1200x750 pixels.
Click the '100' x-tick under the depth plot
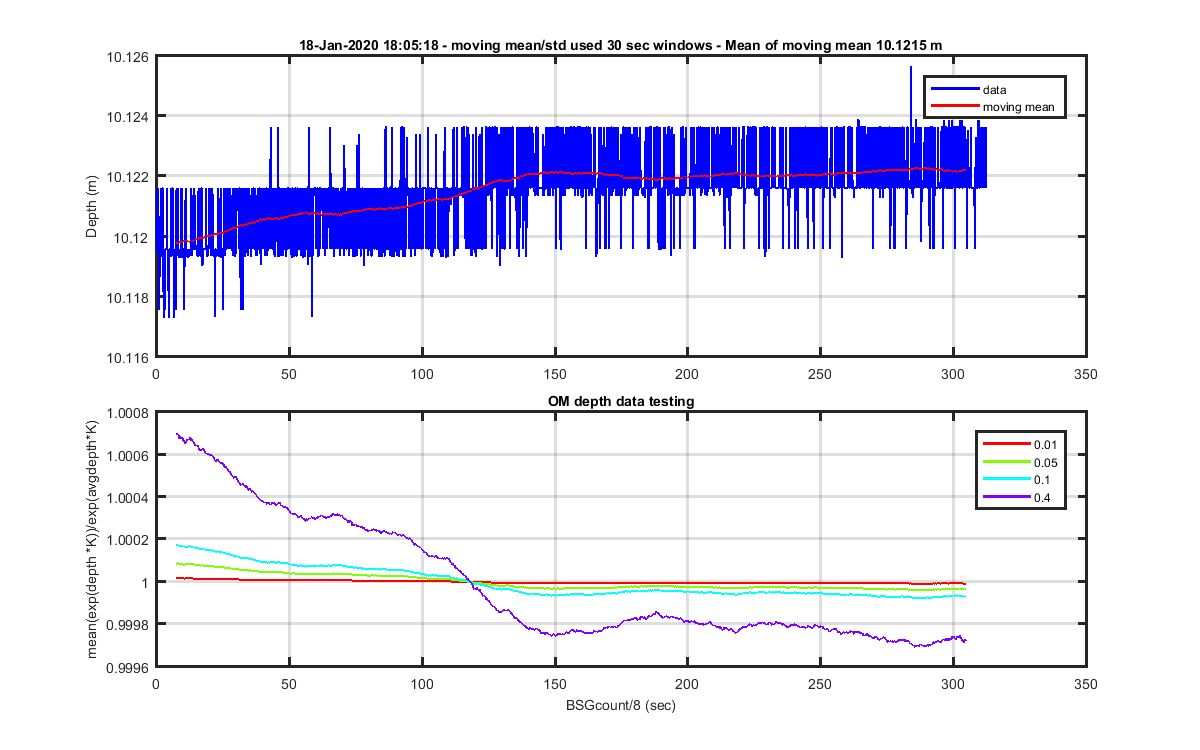point(422,374)
